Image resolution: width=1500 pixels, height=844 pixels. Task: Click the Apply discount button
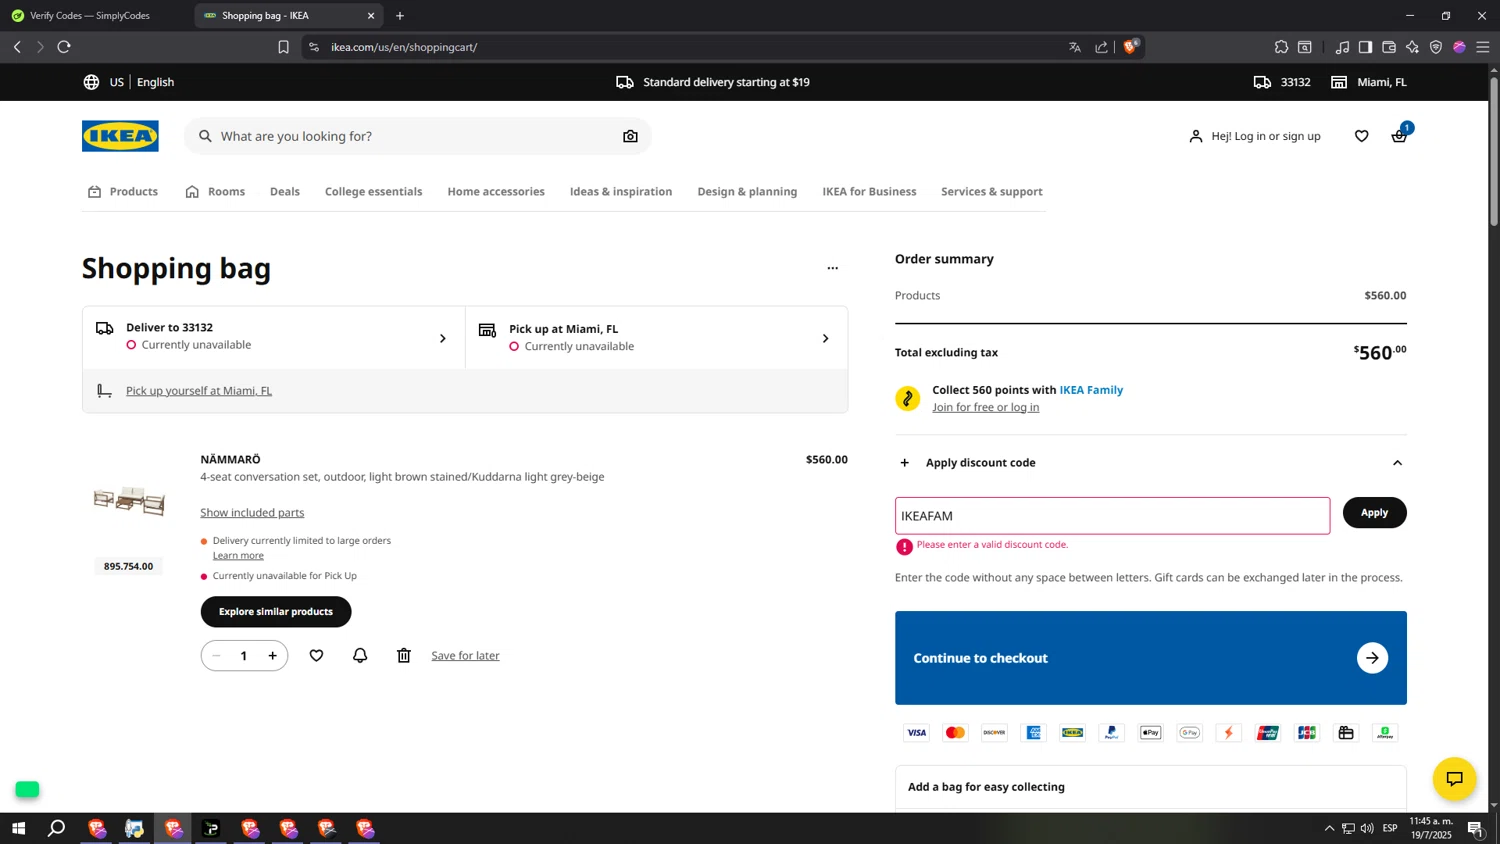(x=1374, y=513)
